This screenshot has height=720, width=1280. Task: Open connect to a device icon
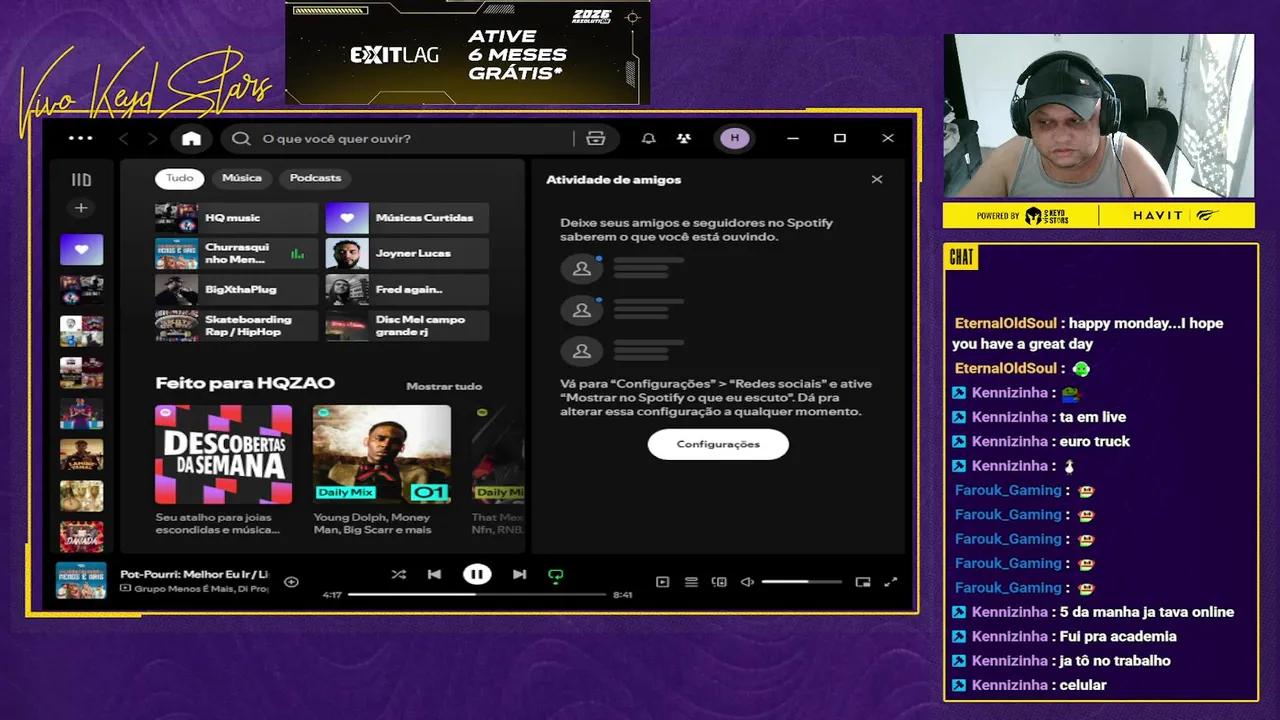coord(718,582)
